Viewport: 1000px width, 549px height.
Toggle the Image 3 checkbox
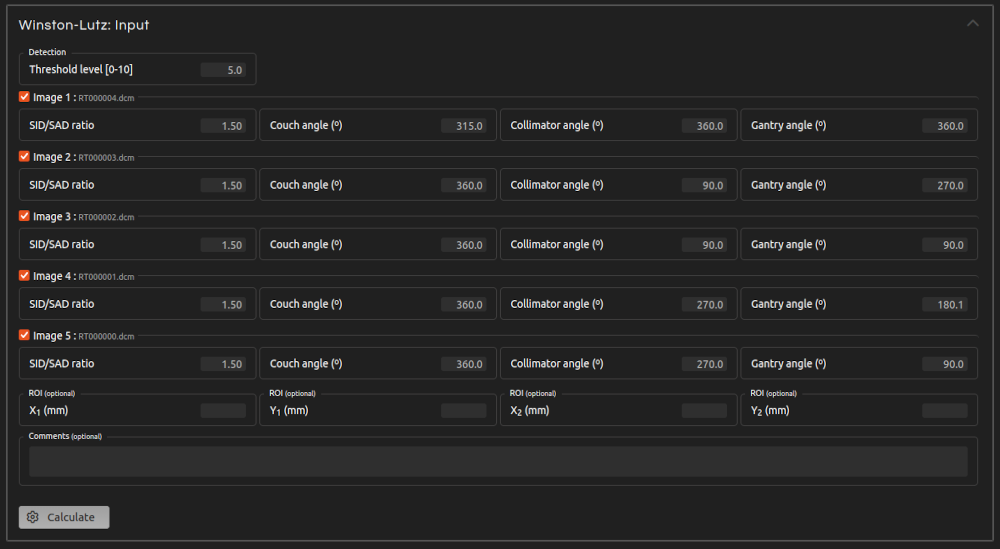coord(24,216)
